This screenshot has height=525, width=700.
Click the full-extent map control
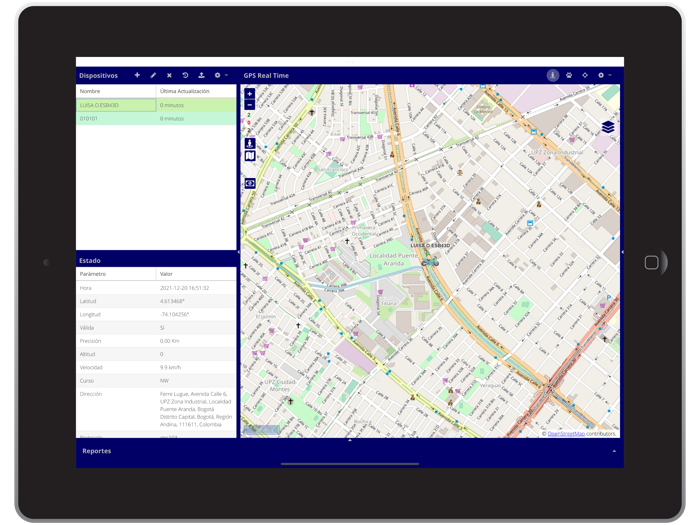[250, 183]
